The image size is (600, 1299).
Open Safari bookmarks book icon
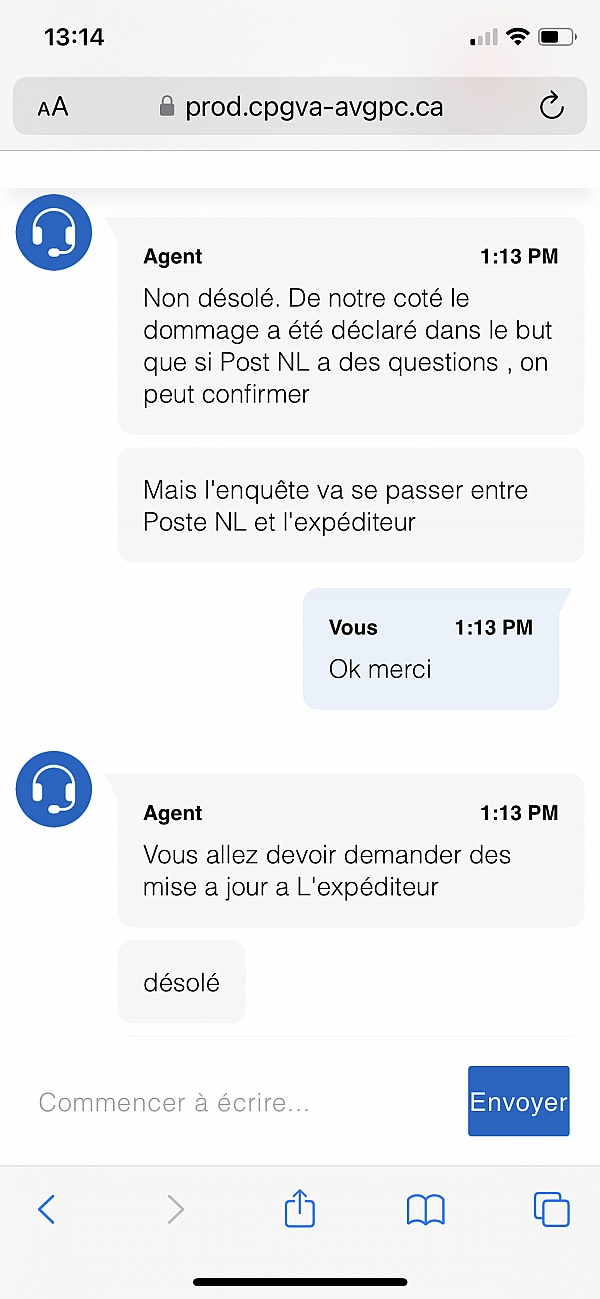click(426, 1210)
